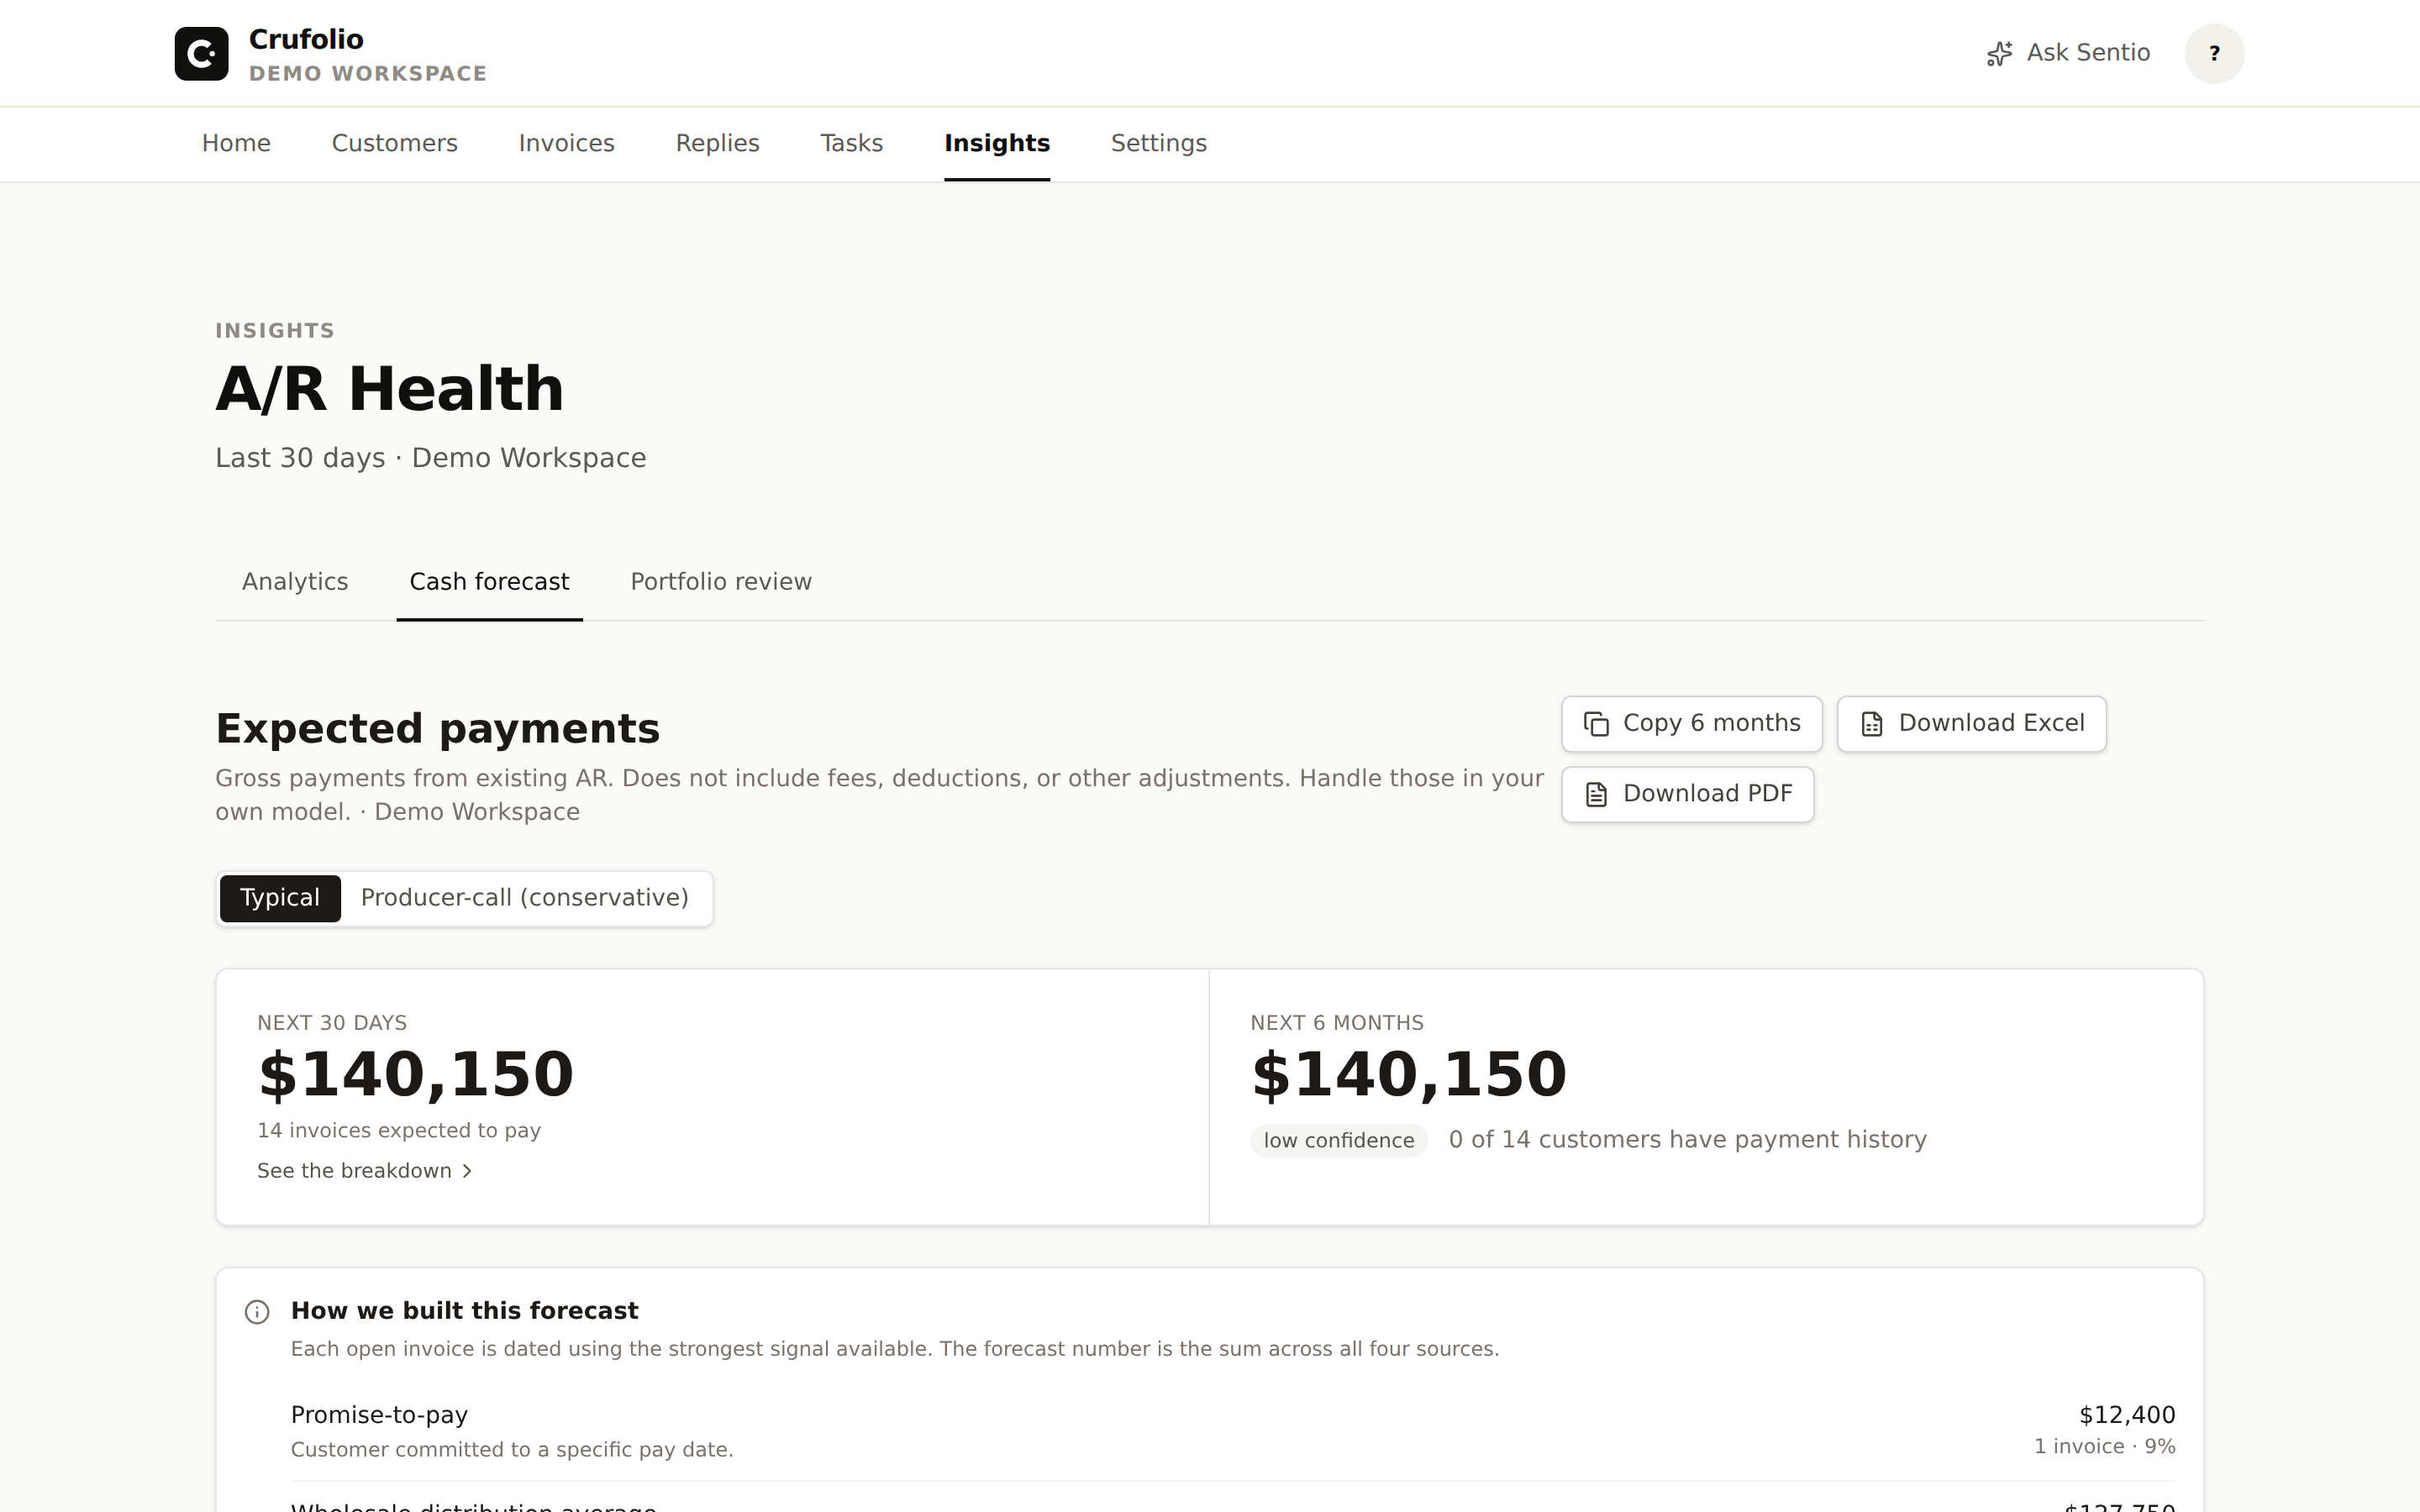
Task: Go to the Home nav item
Action: tap(236, 143)
